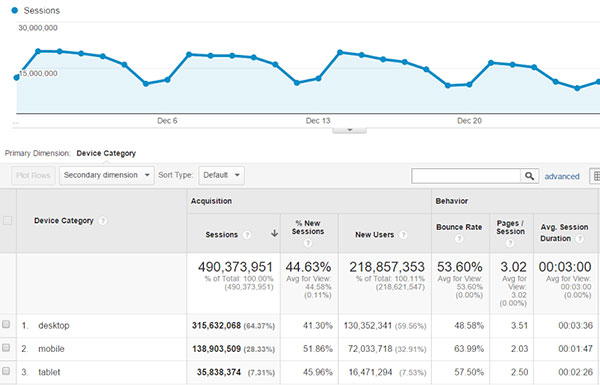
Task: Click desktop session duration 00:03:36
Action: point(576,326)
